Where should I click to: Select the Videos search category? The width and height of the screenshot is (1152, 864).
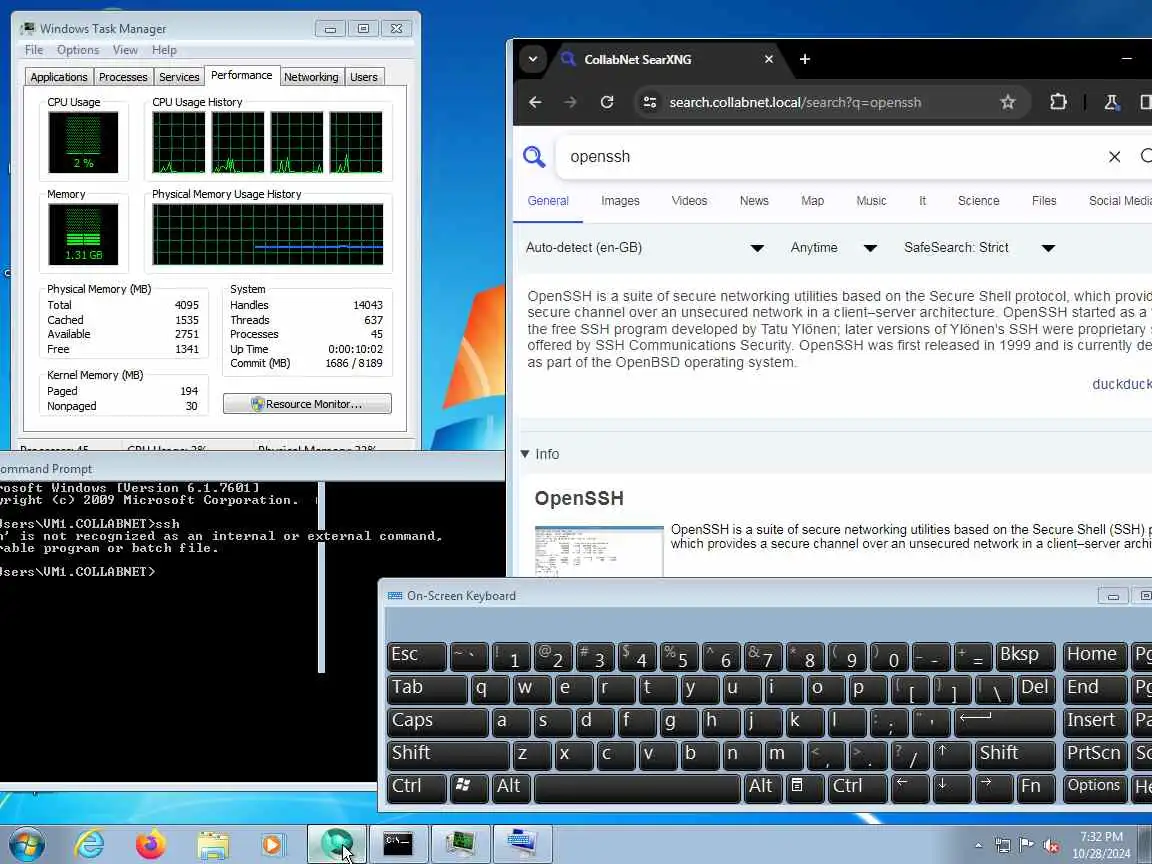pyautogui.click(x=689, y=201)
